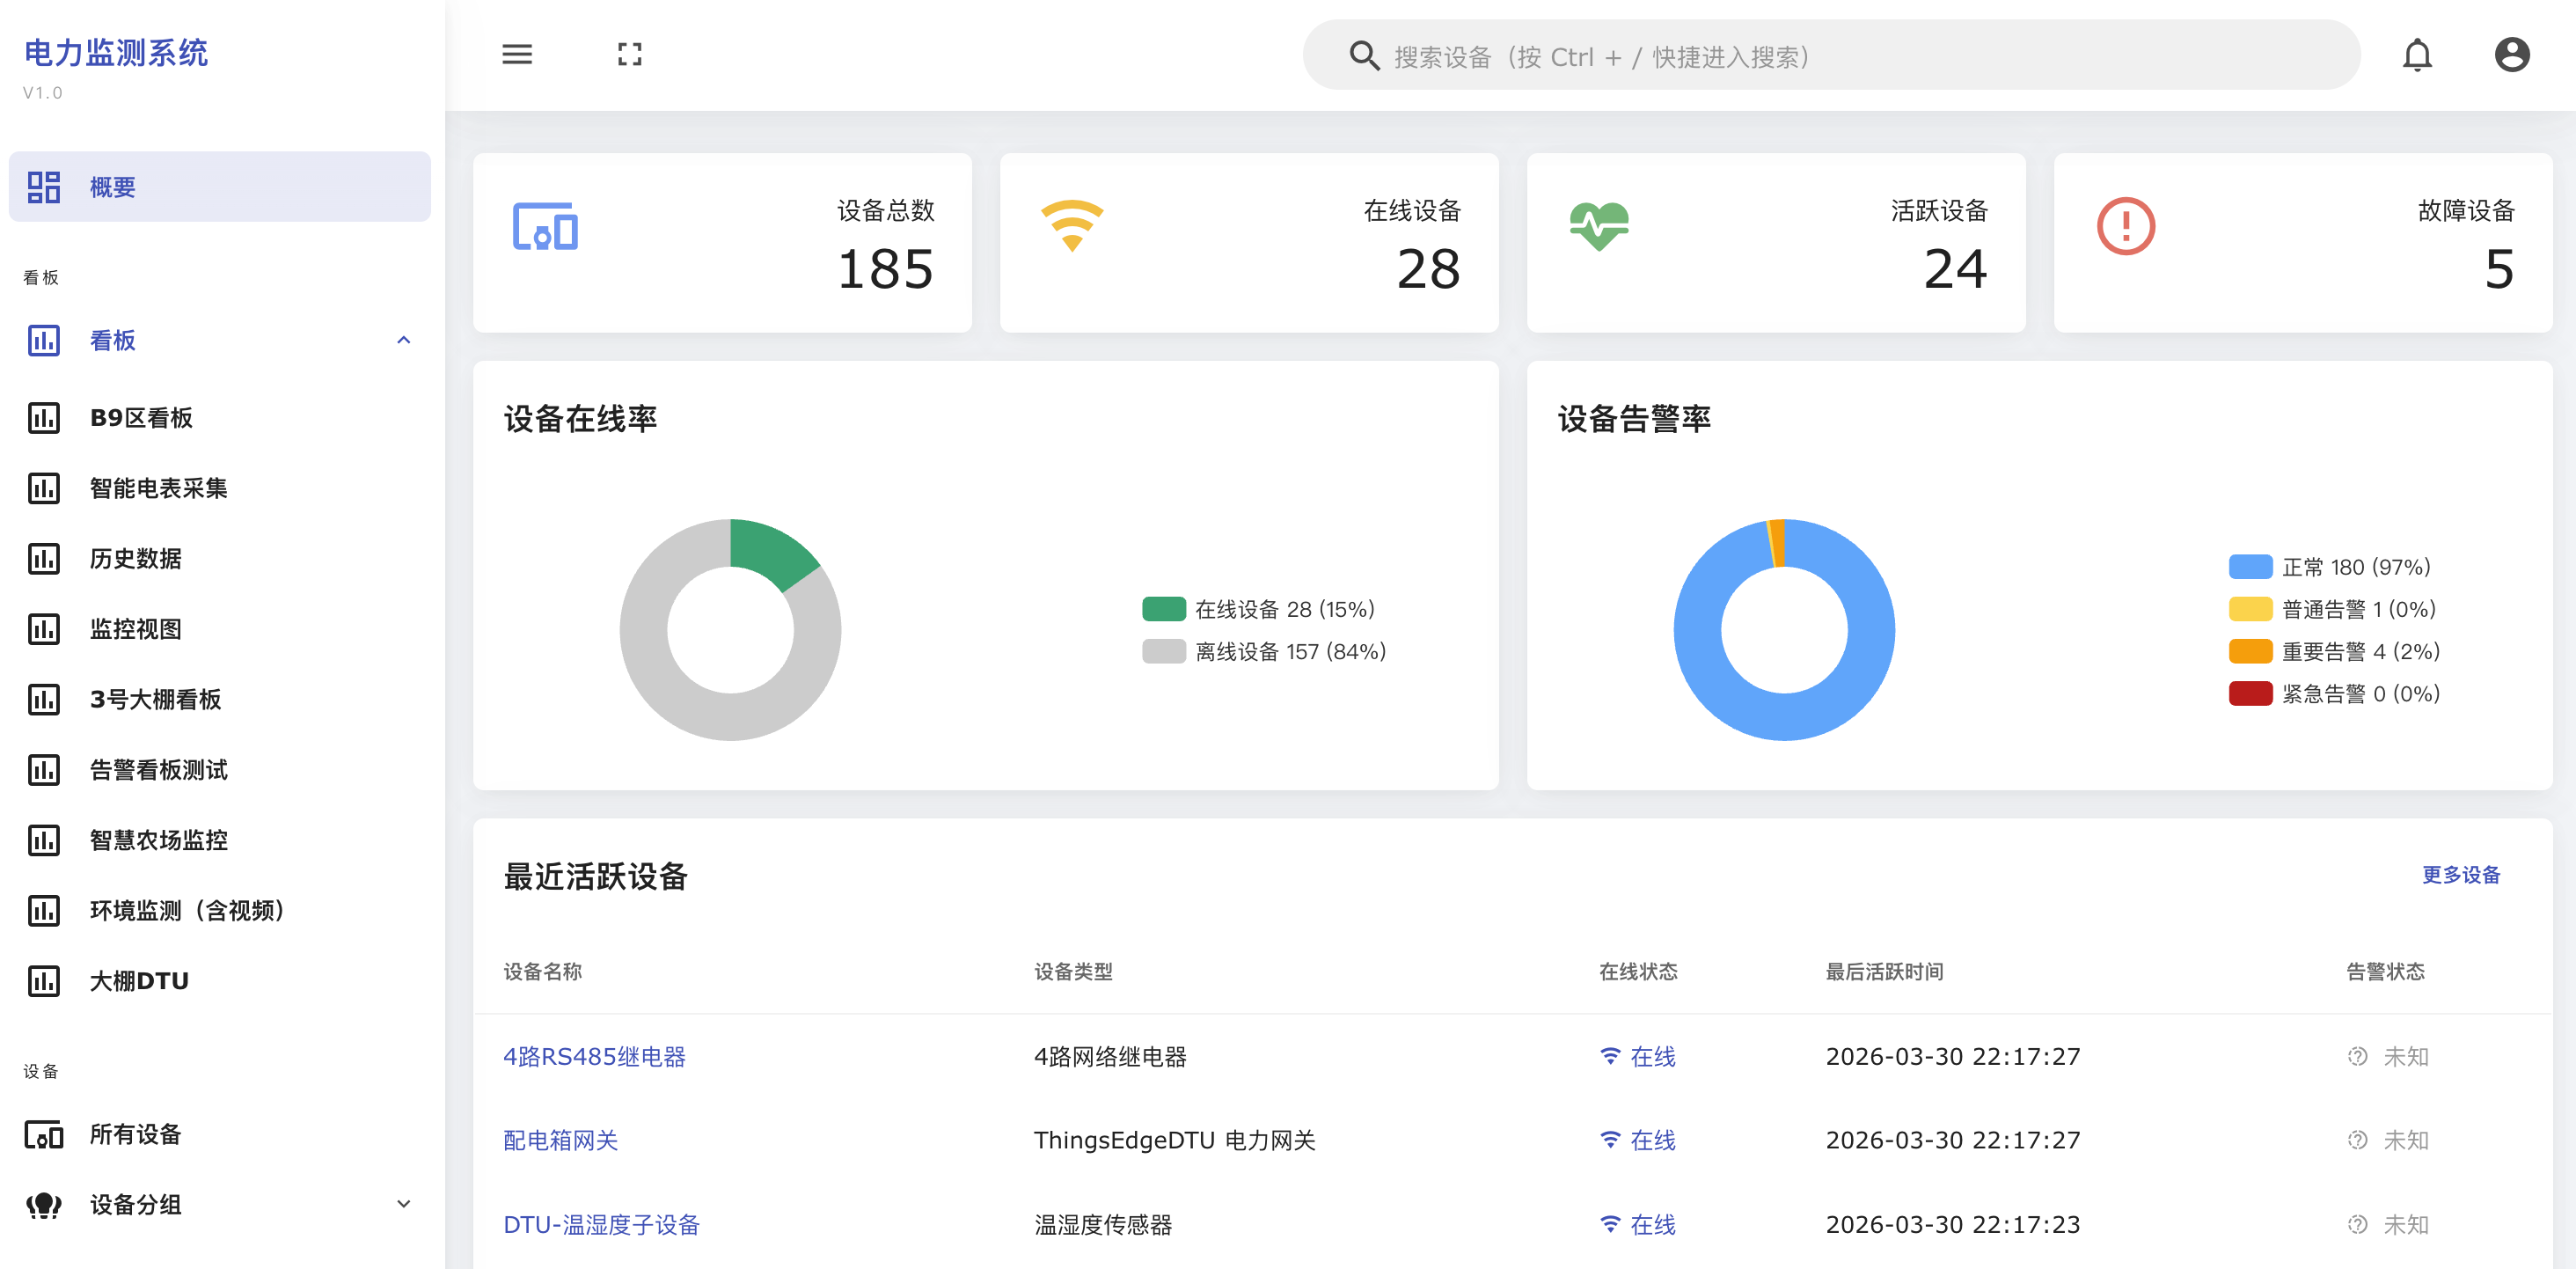Open the 配电箱网关 device link
The height and width of the screenshot is (1269, 2576).
point(560,1140)
